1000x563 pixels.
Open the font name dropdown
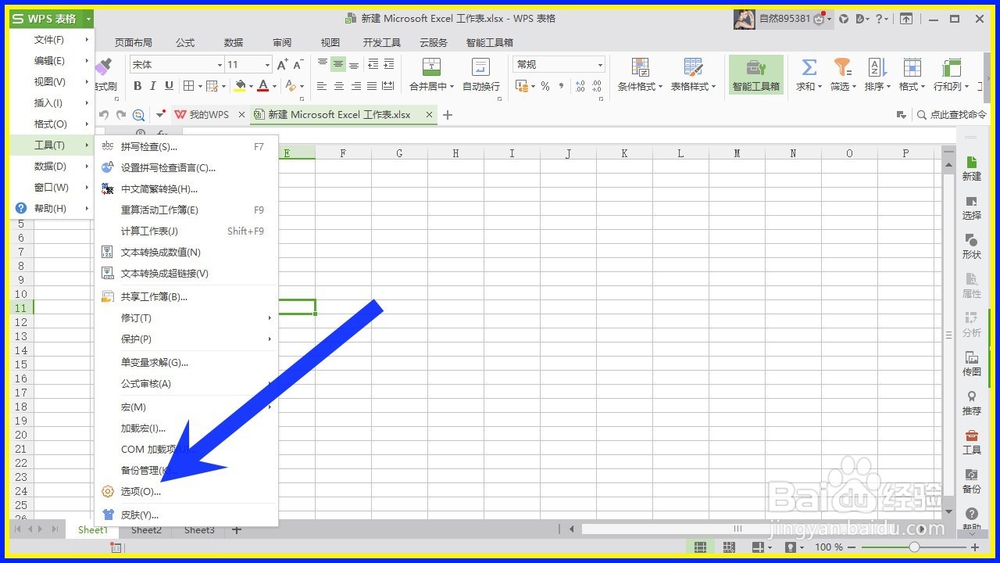[x=220, y=65]
